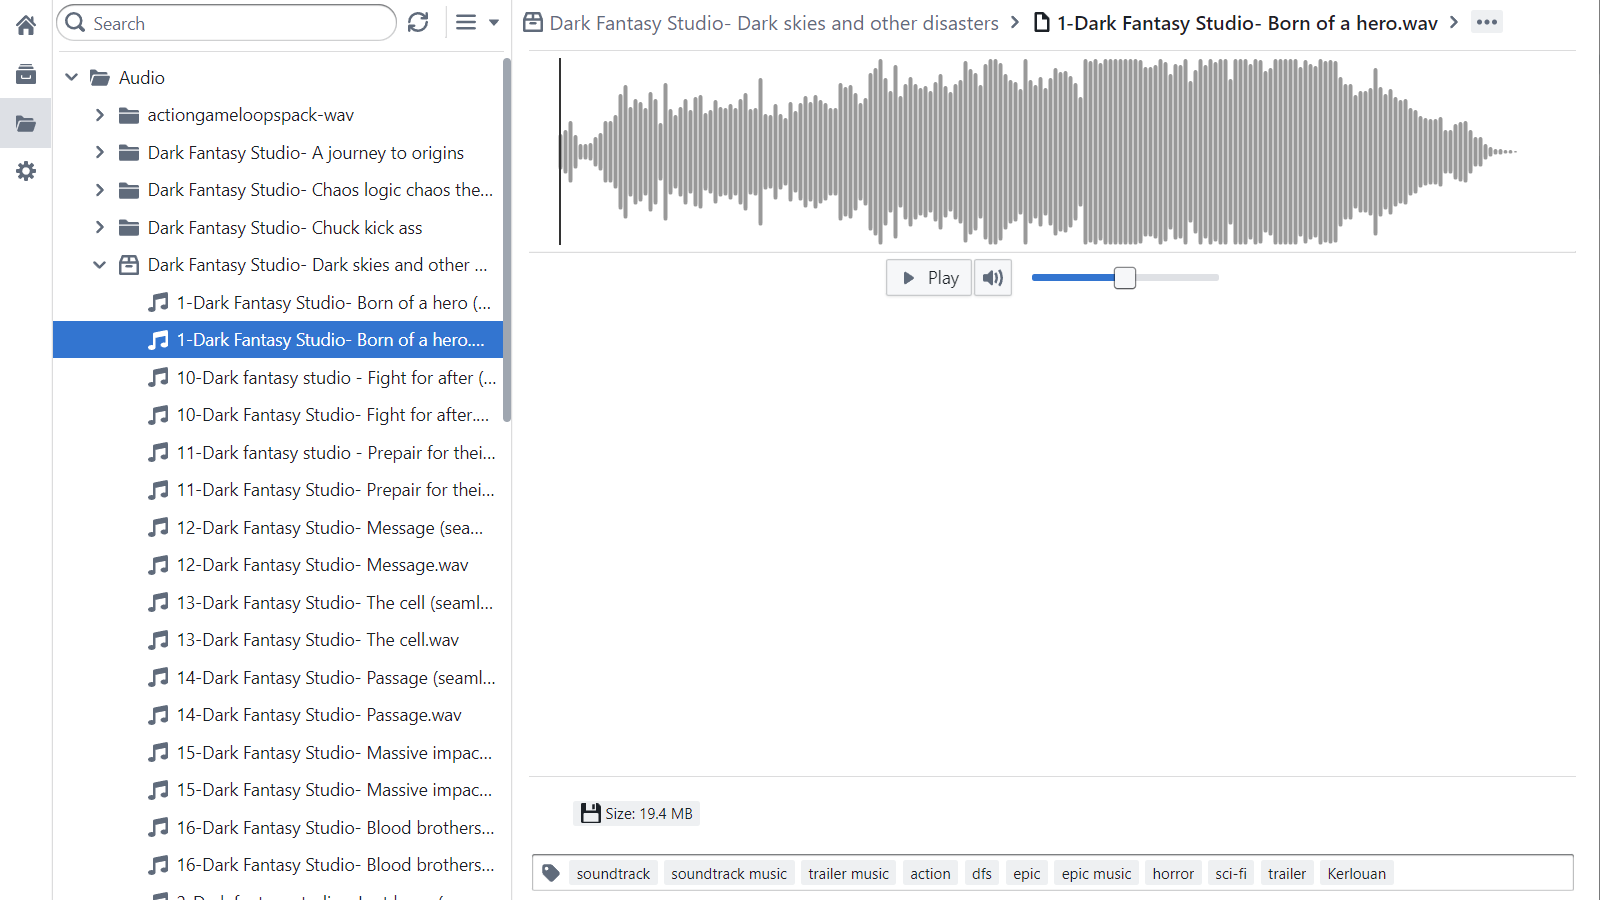Open 14-Dark Fantasy Studio- Passage (seaml...
Image resolution: width=1600 pixels, height=900 pixels.
pos(278,677)
